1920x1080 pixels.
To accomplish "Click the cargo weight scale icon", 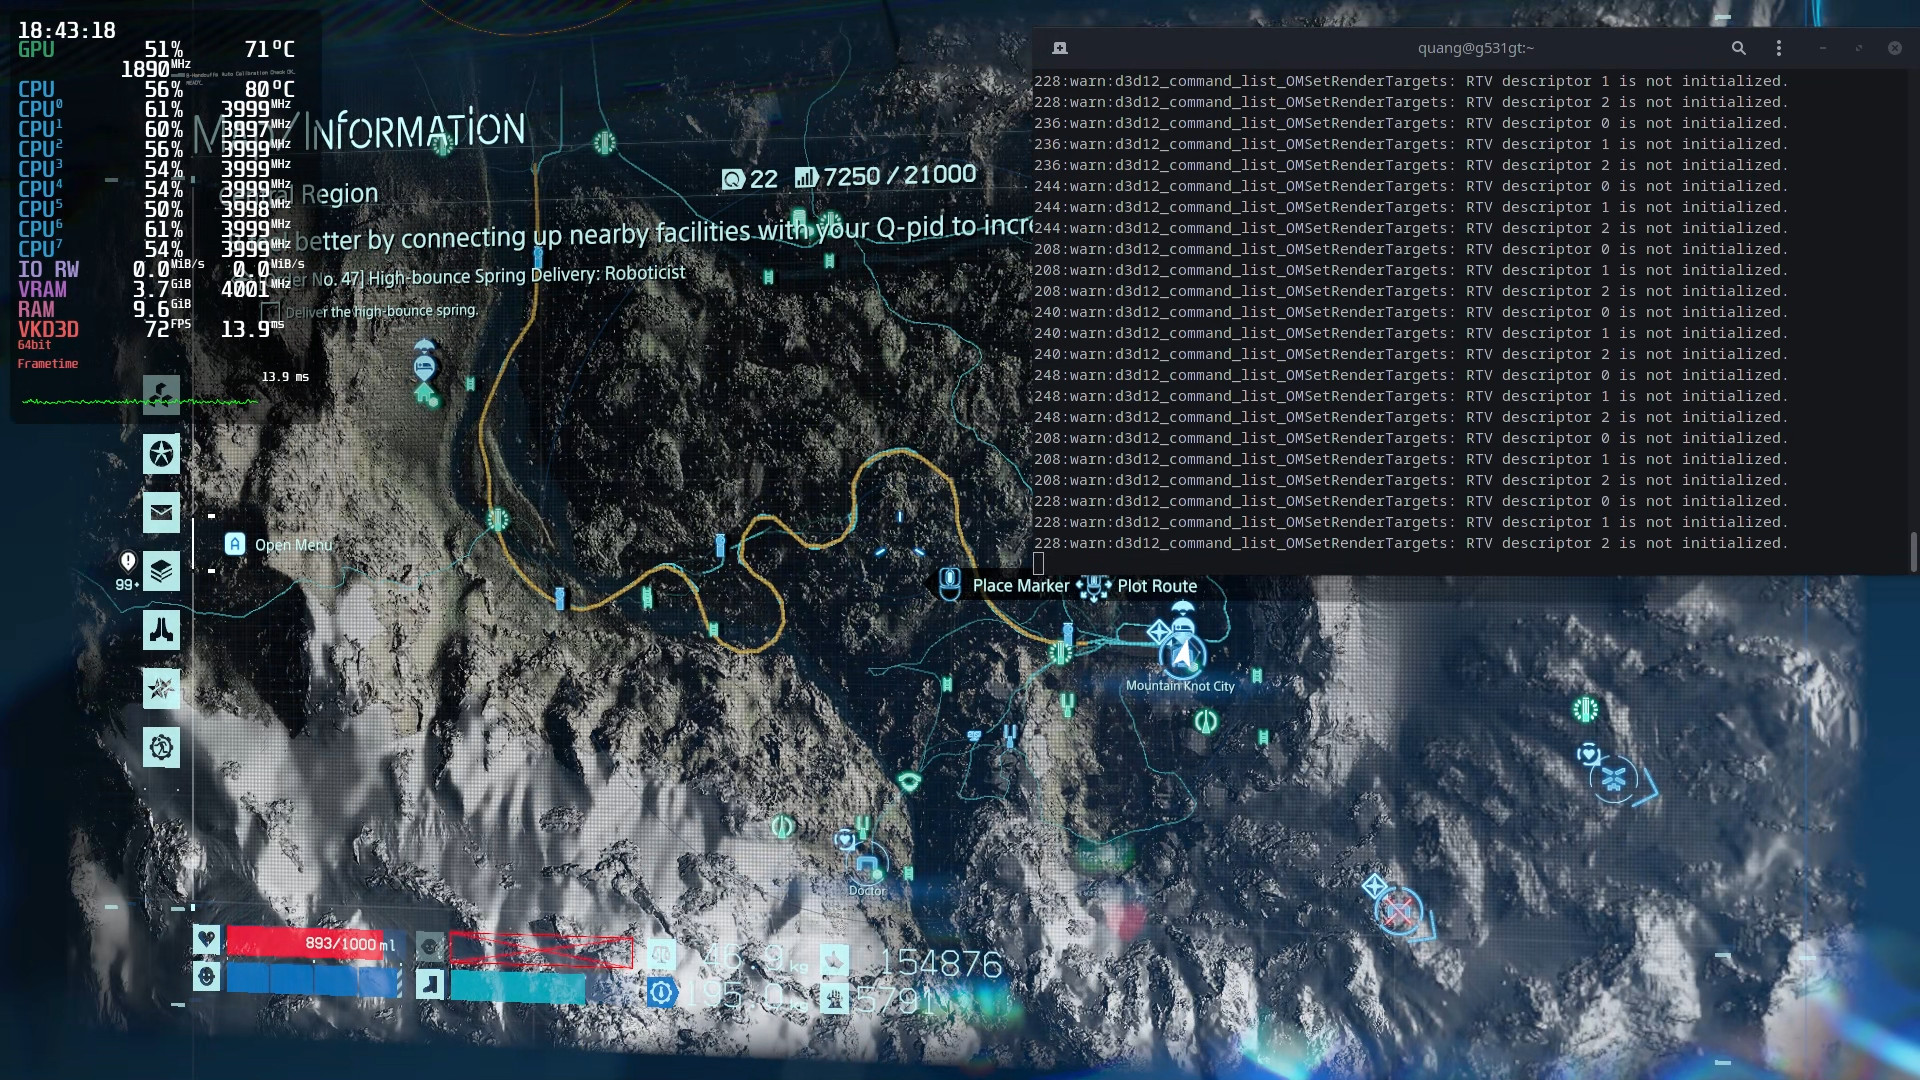I will coord(661,954).
